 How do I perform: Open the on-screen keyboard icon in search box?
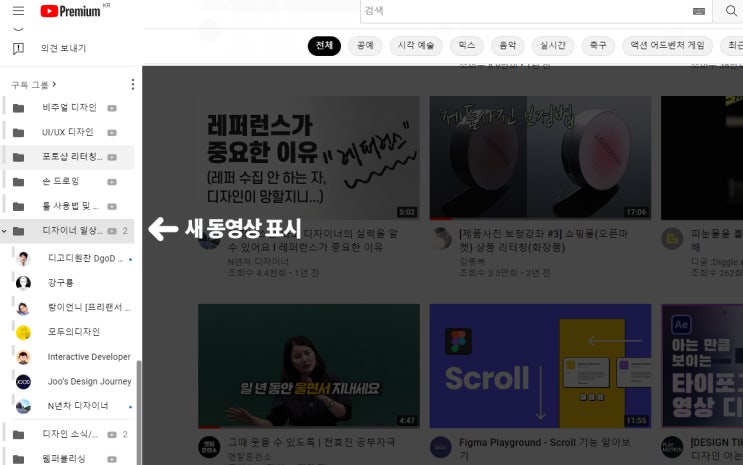699,11
